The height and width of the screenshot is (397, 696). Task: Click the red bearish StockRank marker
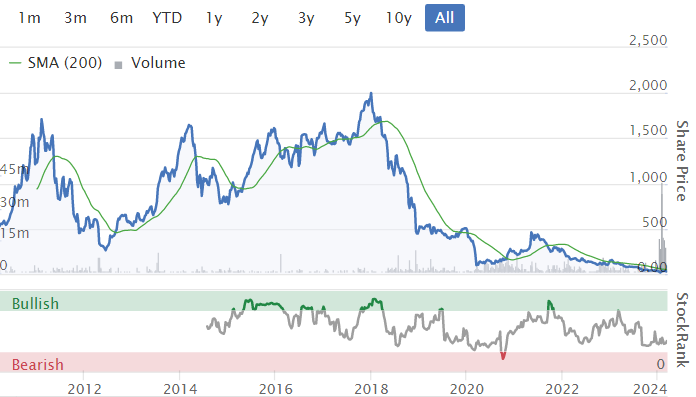tap(503, 356)
